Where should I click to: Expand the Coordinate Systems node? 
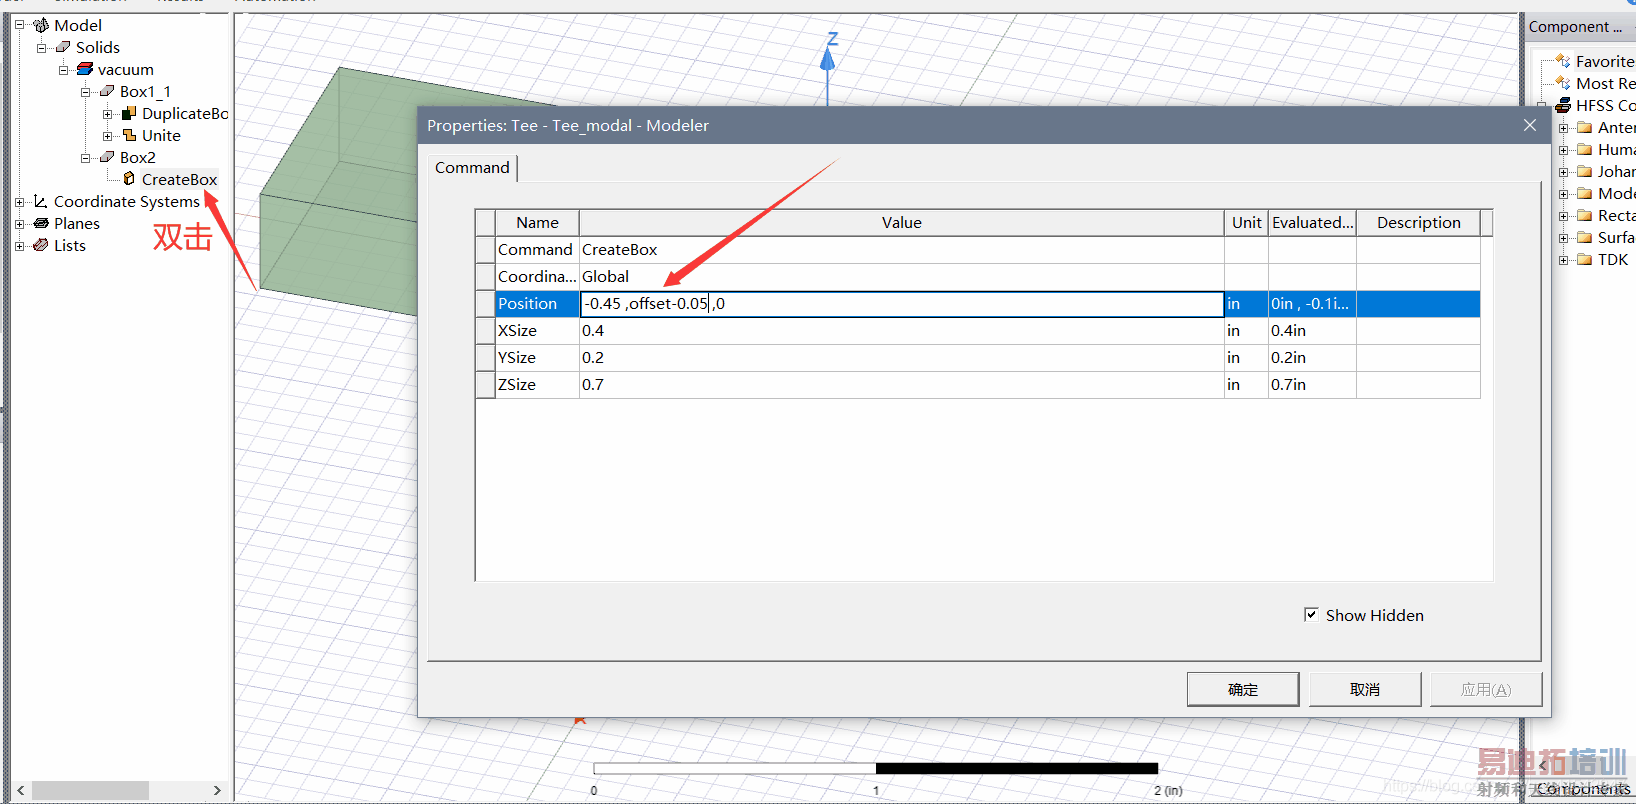(x=19, y=201)
